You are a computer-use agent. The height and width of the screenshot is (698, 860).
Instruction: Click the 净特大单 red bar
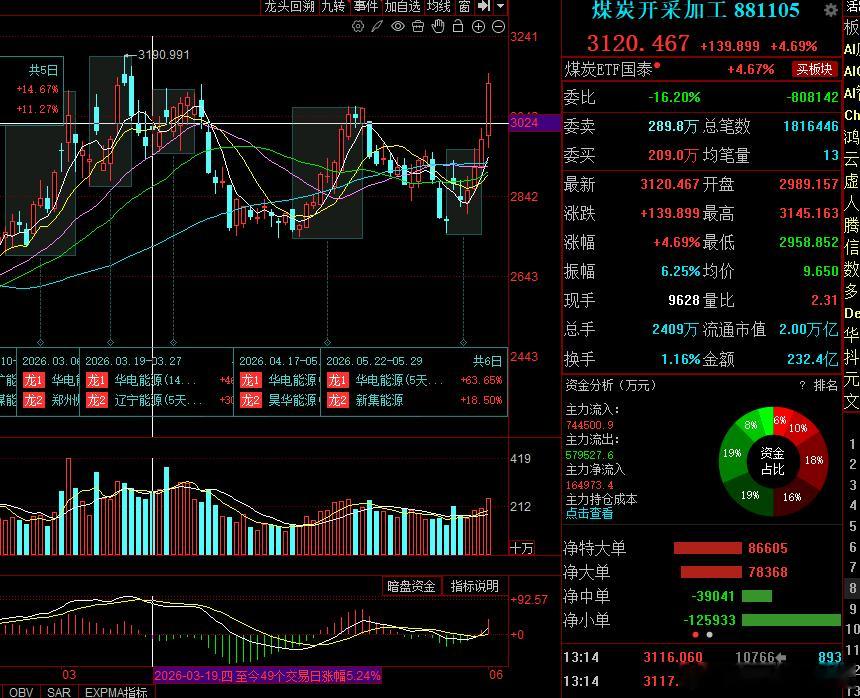click(x=708, y=548)
